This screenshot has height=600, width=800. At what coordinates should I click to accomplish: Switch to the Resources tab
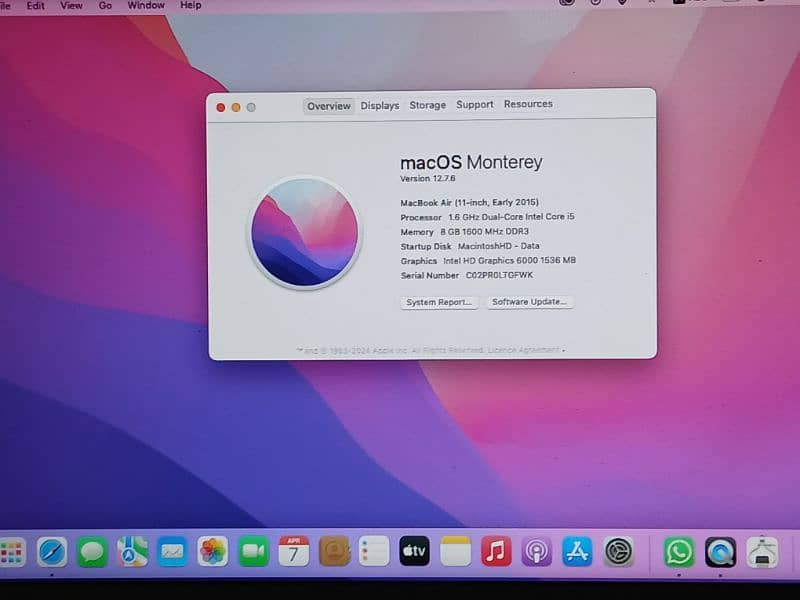tap(528, 104)
